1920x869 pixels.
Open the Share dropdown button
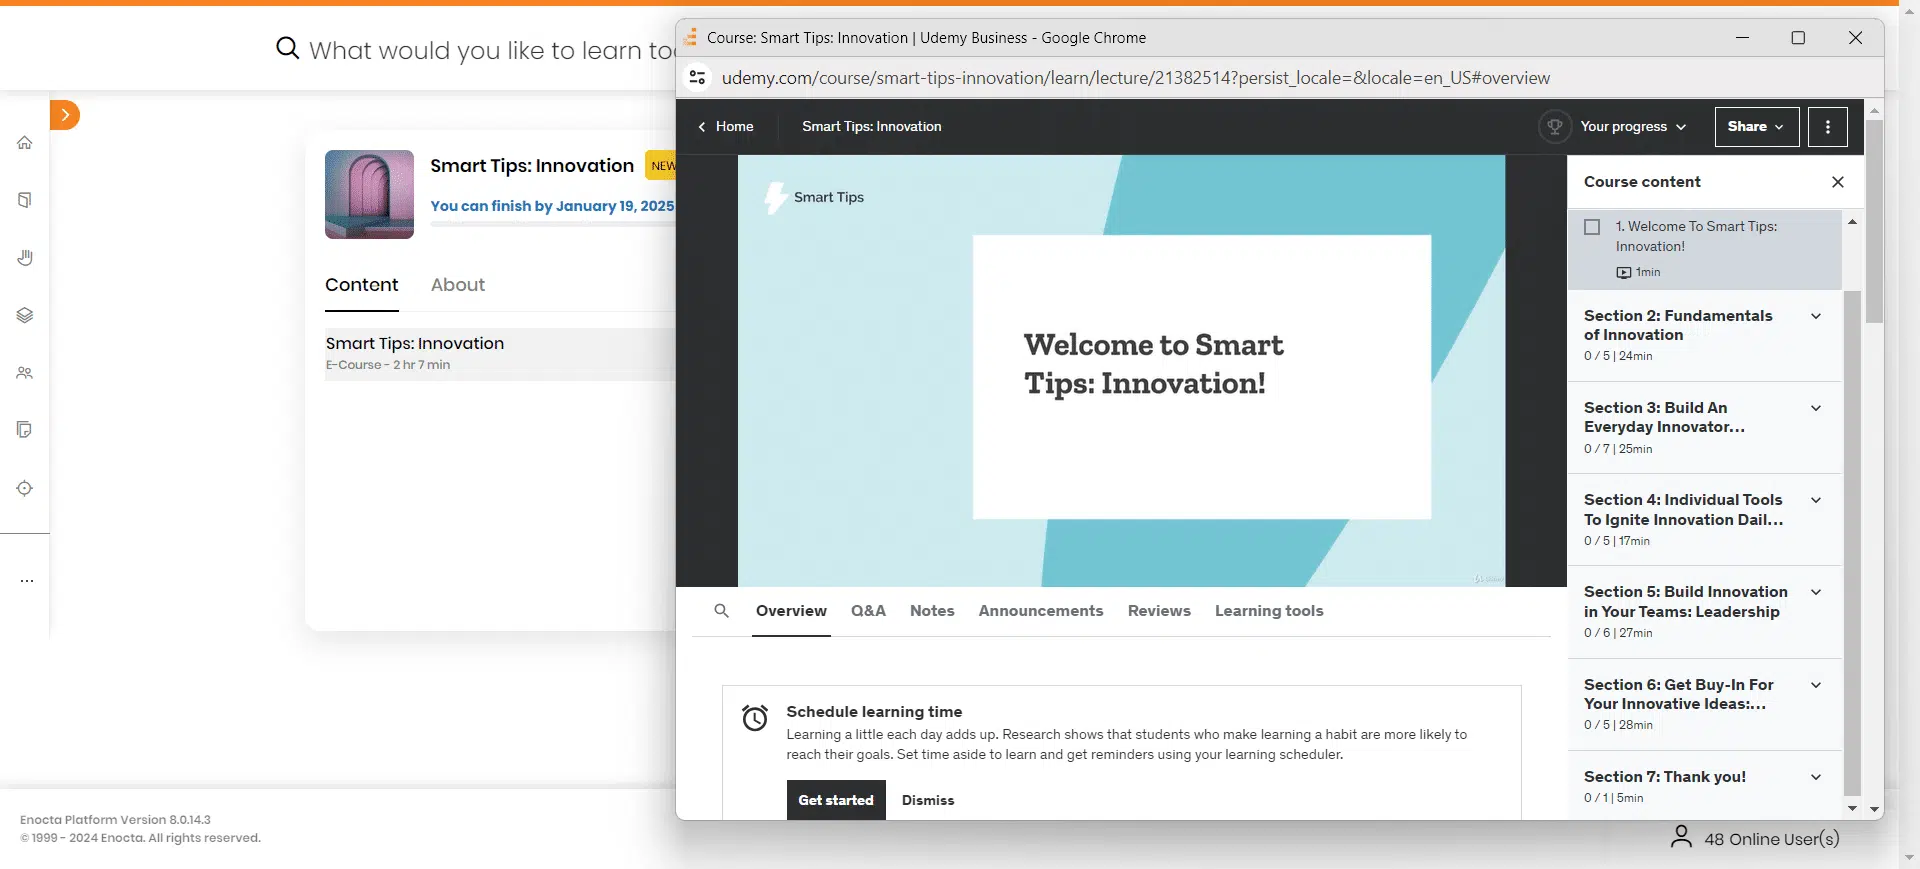click(x=1757, y=127)
